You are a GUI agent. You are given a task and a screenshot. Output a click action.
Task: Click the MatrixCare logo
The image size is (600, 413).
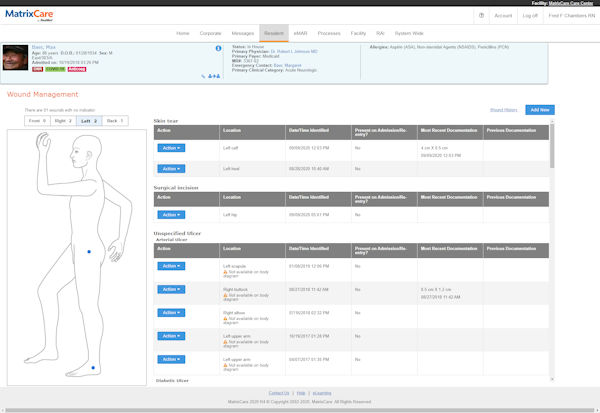[29, 15]
